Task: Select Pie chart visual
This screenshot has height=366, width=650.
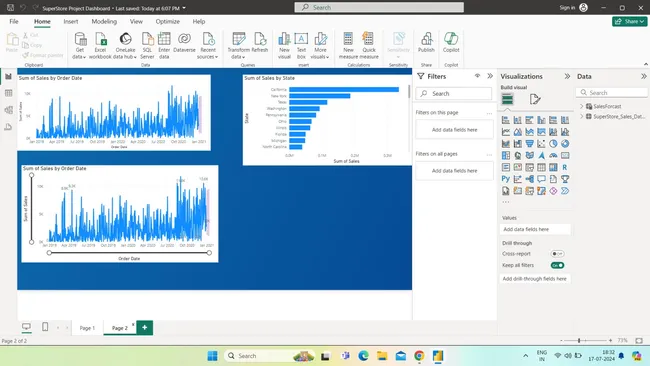Action: (x=553, y=144)
